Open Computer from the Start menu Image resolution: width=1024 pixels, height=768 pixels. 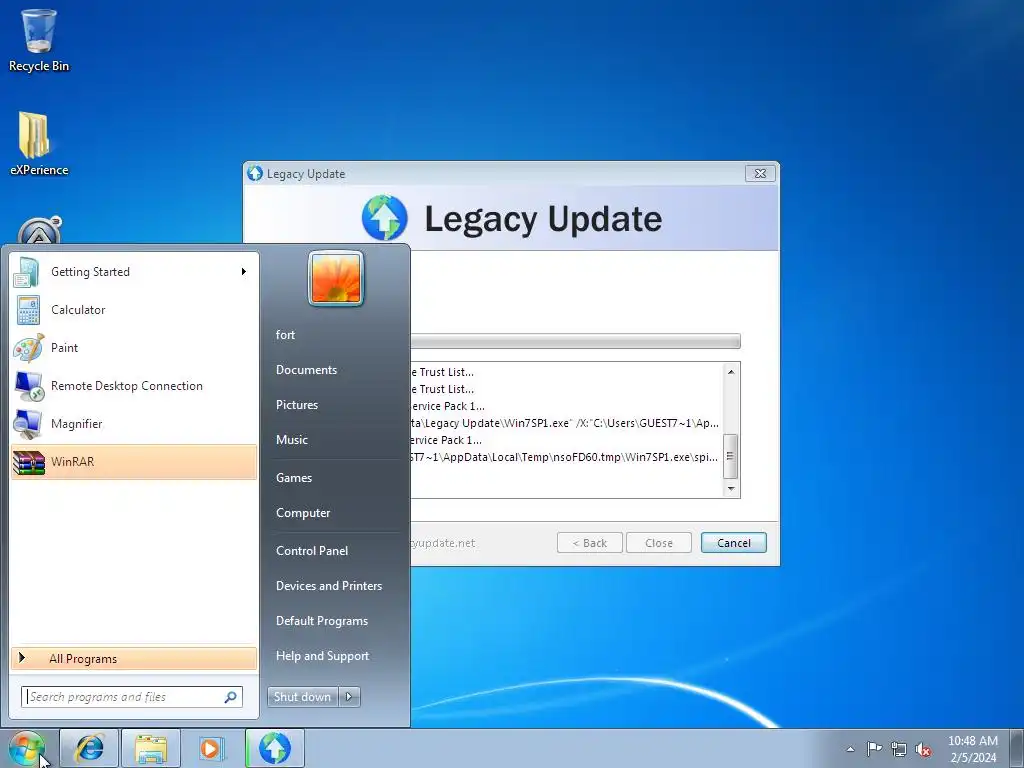coord(303,513)
